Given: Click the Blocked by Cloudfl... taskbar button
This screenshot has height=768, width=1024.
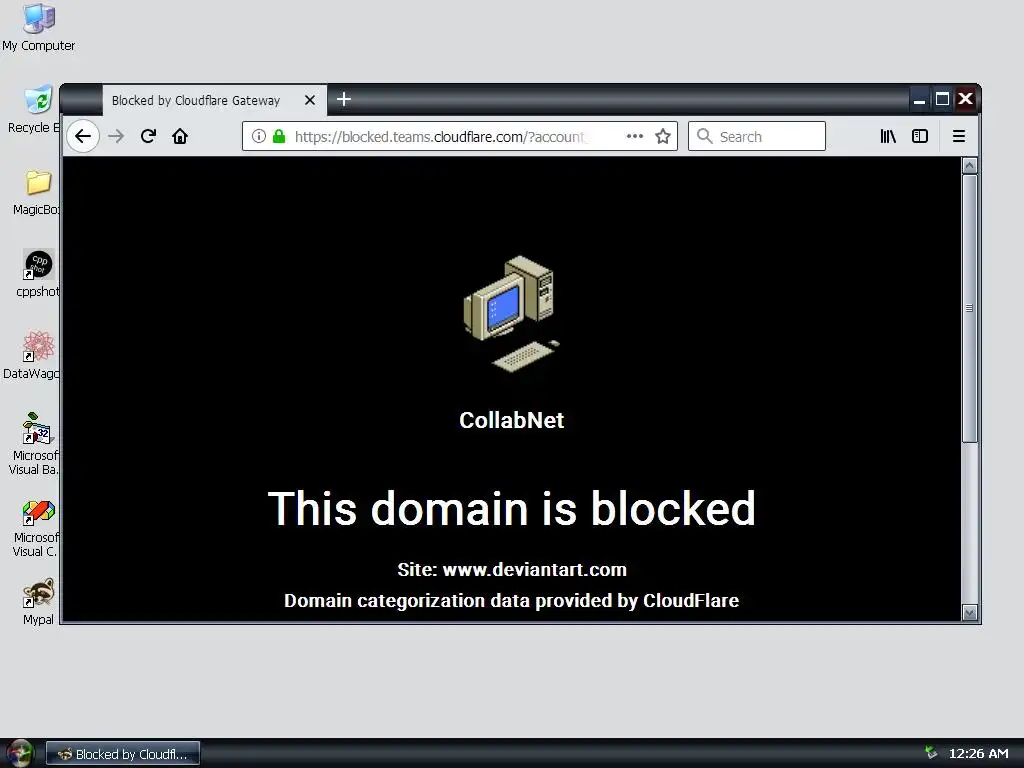Looking at the screenshot, I should (x=123, y=754).
